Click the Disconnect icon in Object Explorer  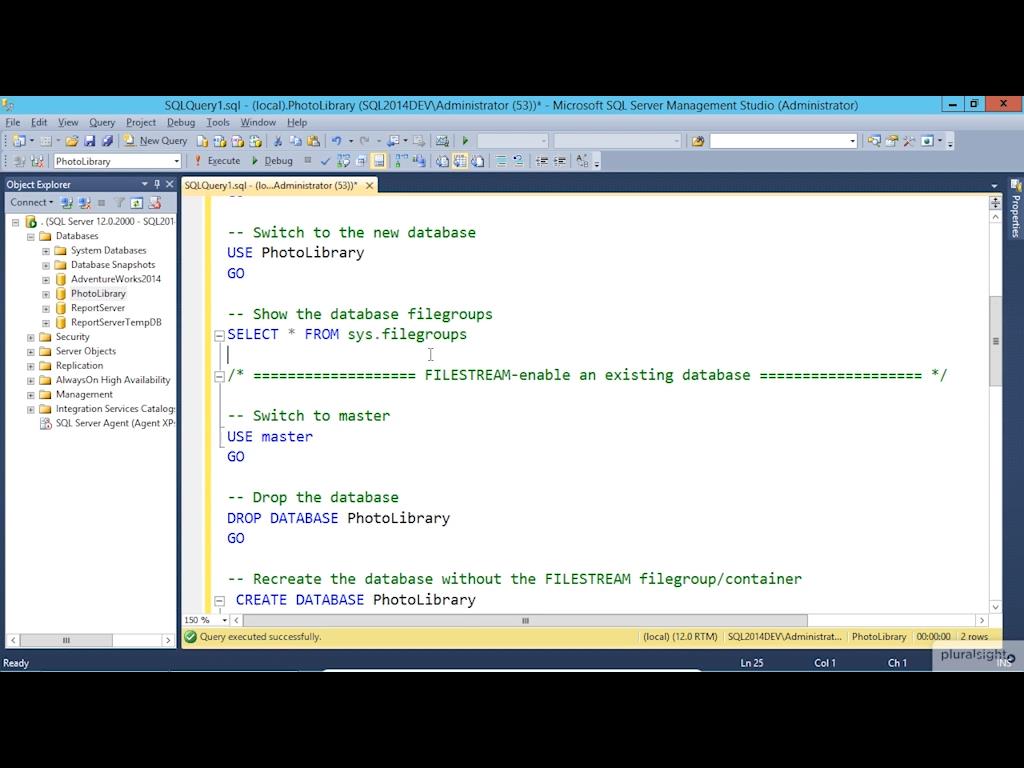(84, 203)
